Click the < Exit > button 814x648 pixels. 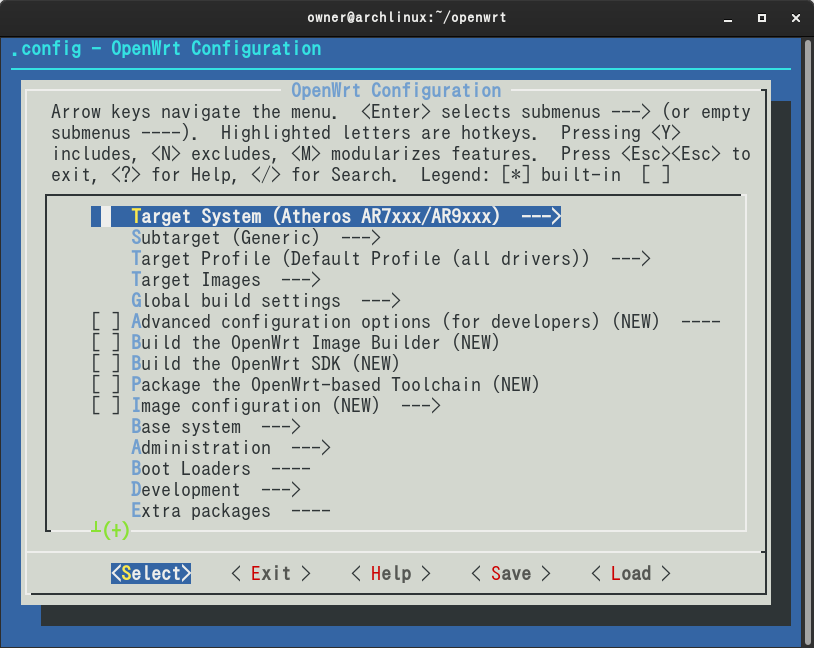[271, 574]
